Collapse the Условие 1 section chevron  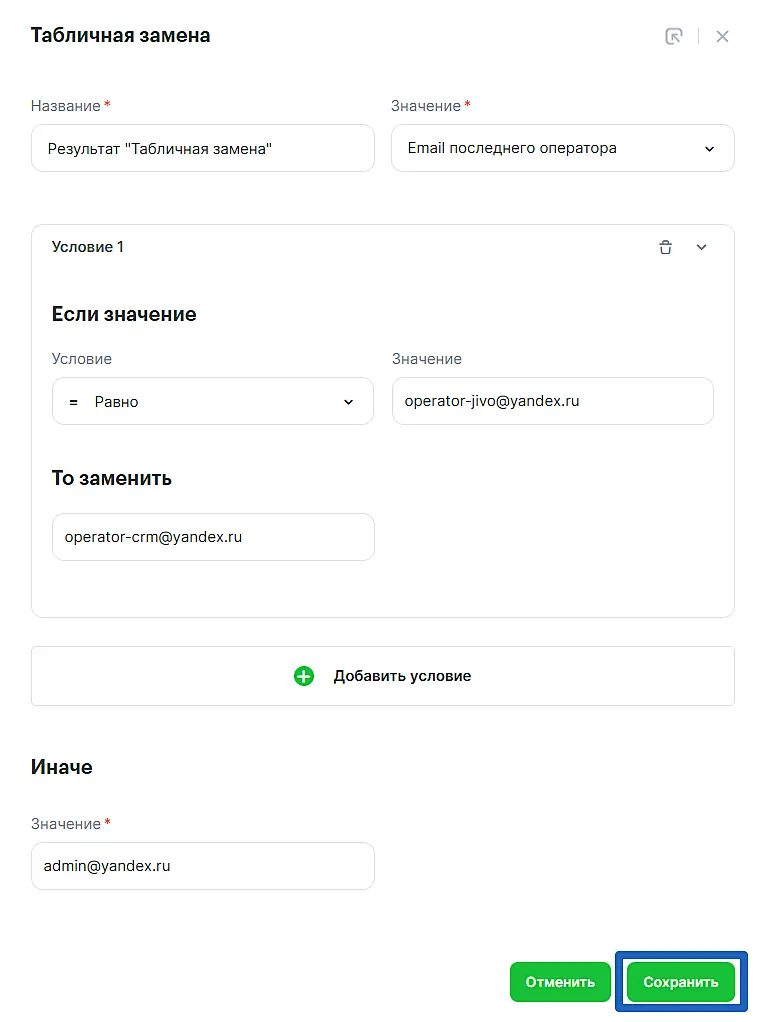[701, 248]
